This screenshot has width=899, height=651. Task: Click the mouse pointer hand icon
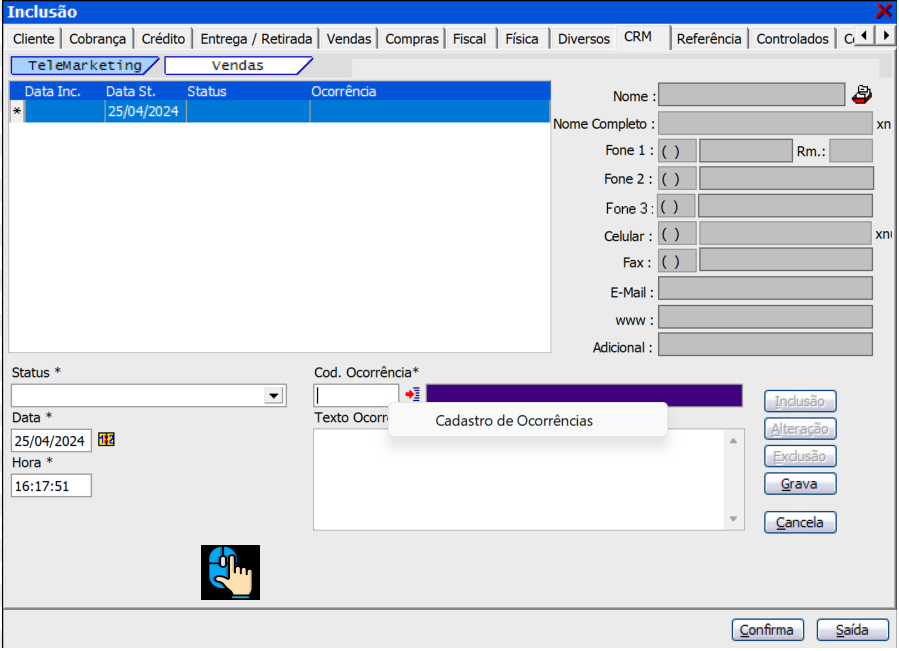pos(230,572)
